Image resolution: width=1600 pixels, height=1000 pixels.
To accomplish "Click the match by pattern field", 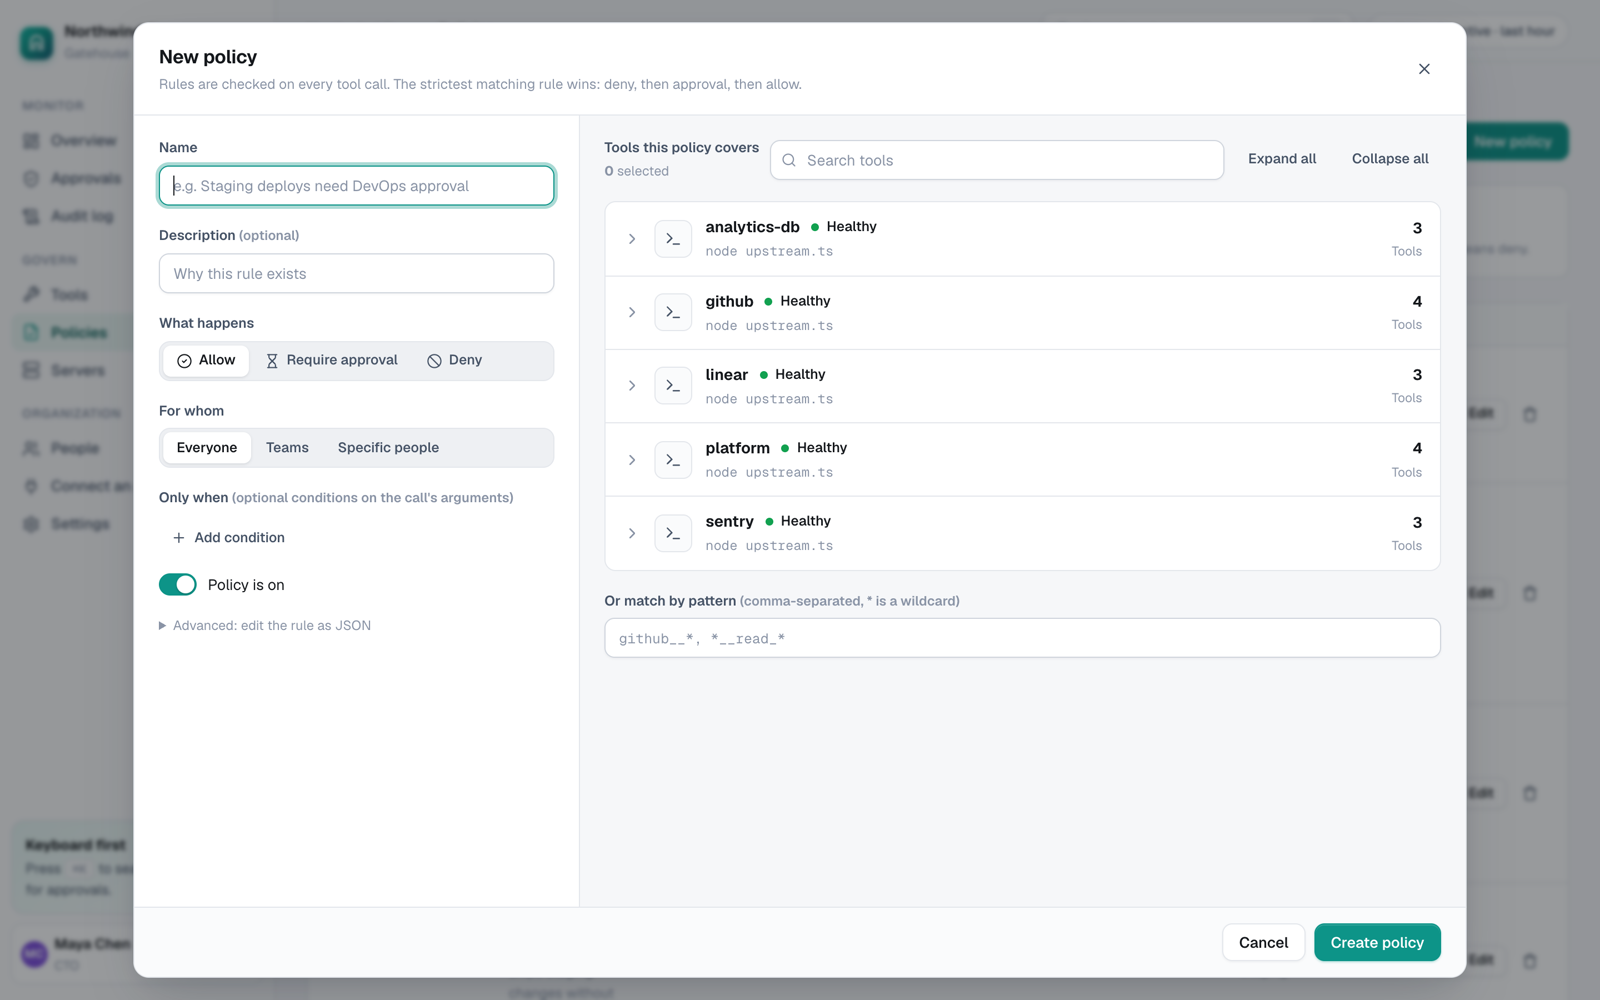I will 1022,638.
